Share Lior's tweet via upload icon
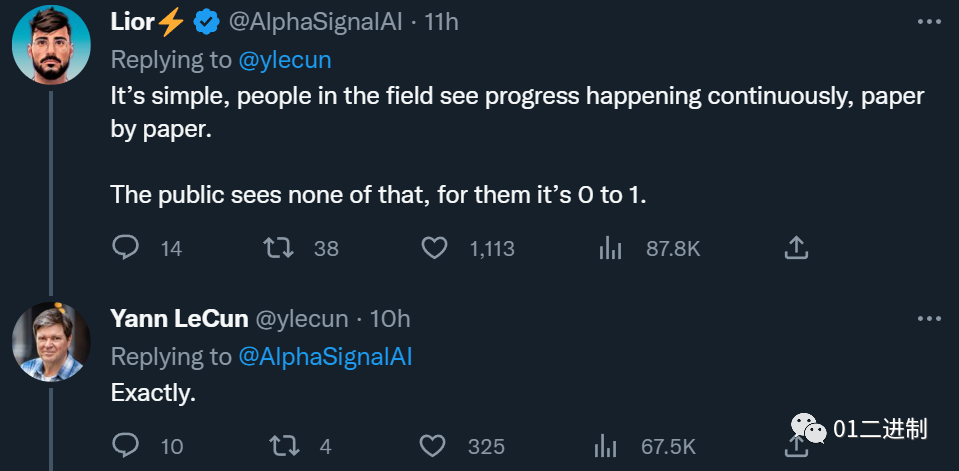 point(796,248)
